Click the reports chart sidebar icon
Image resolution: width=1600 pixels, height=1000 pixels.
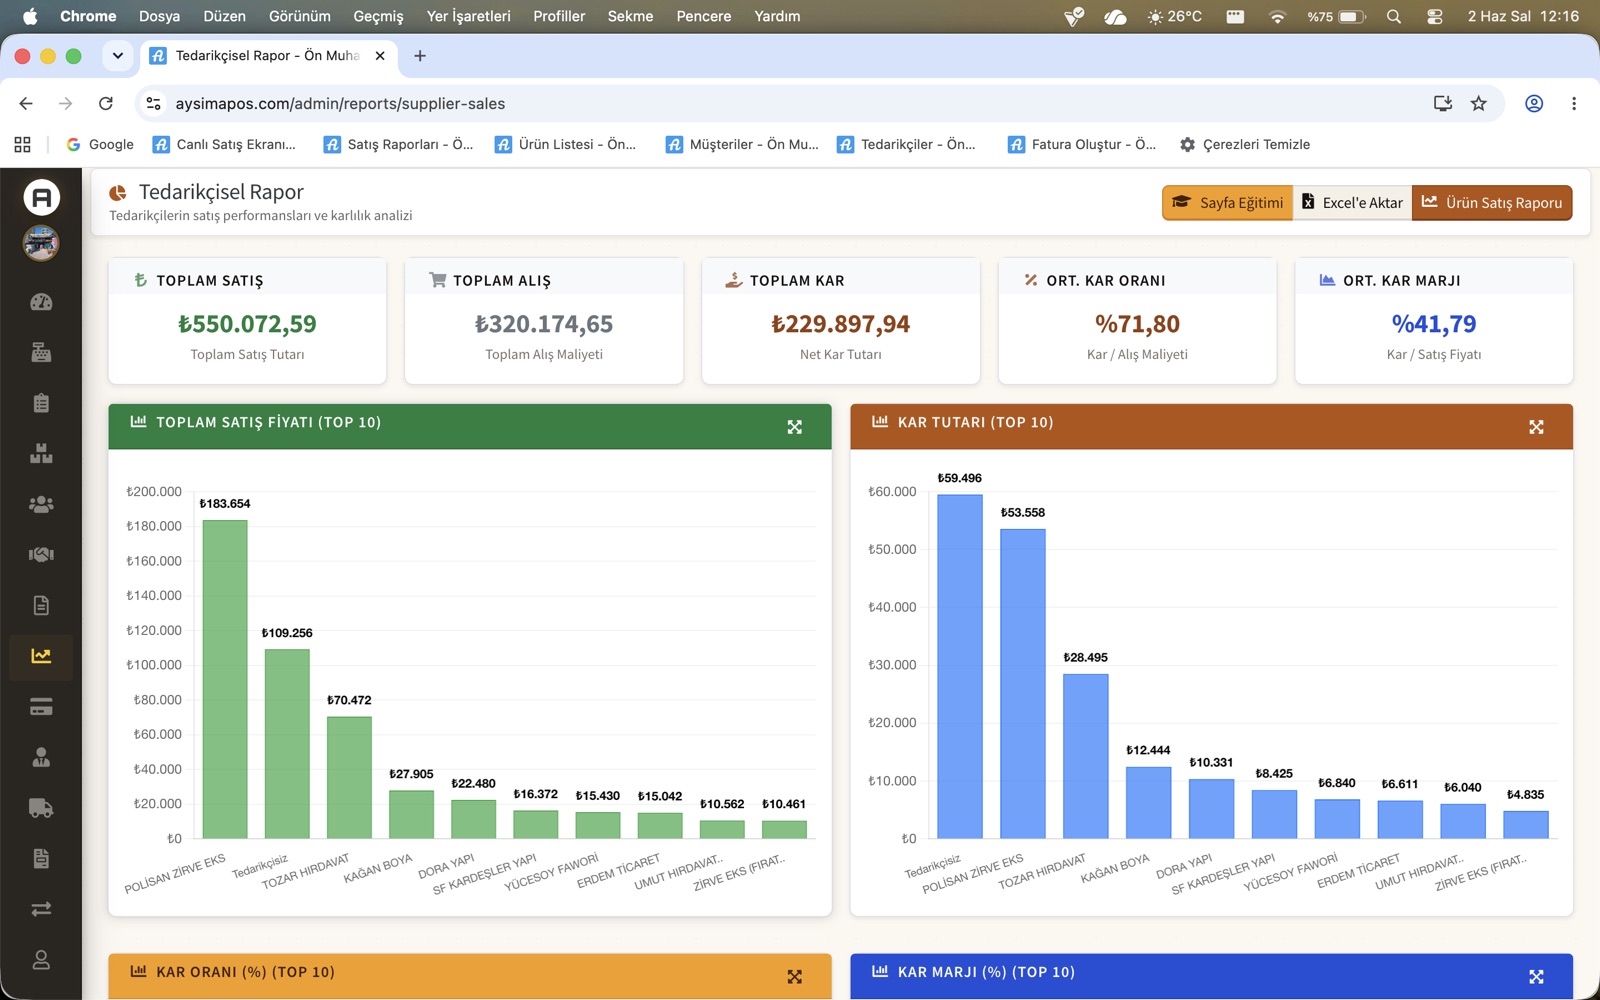(x=41, y=656)
